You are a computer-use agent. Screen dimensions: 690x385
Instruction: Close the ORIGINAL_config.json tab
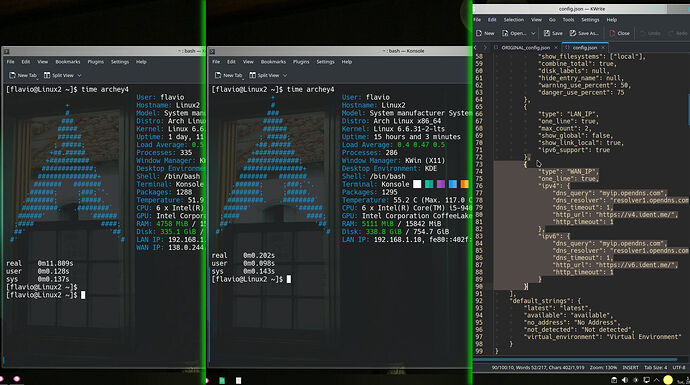556,48
